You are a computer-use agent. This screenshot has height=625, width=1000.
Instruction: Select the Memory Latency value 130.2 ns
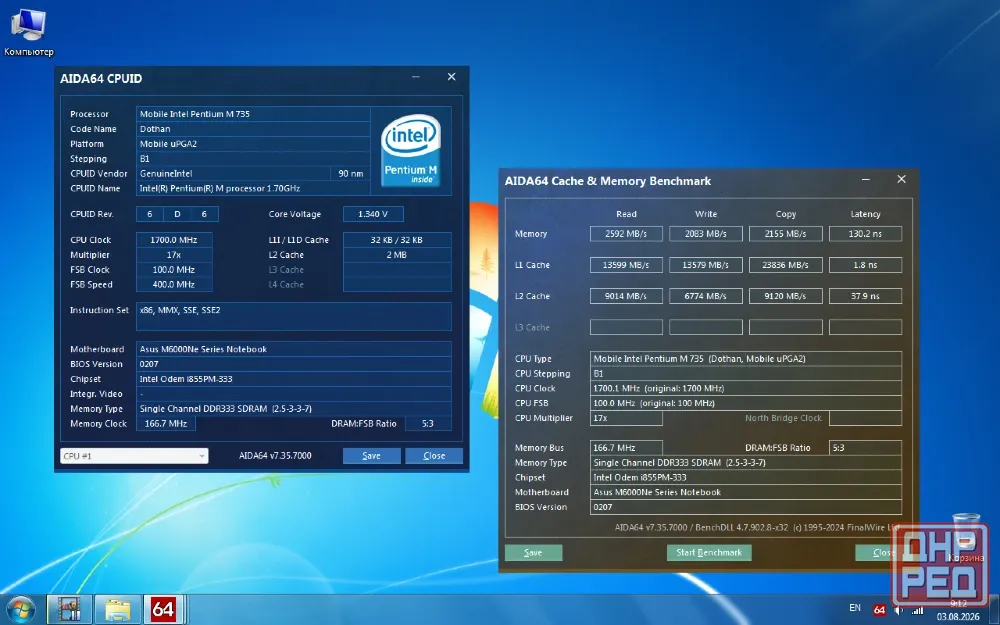click(x=865, y=234)
